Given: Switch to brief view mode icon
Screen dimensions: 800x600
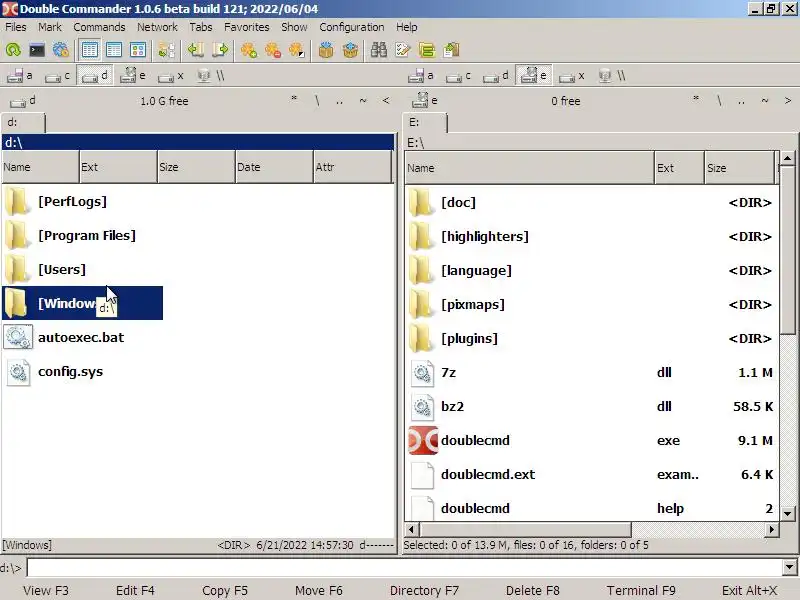Looking at the screenshot, I should click(89, 50).
